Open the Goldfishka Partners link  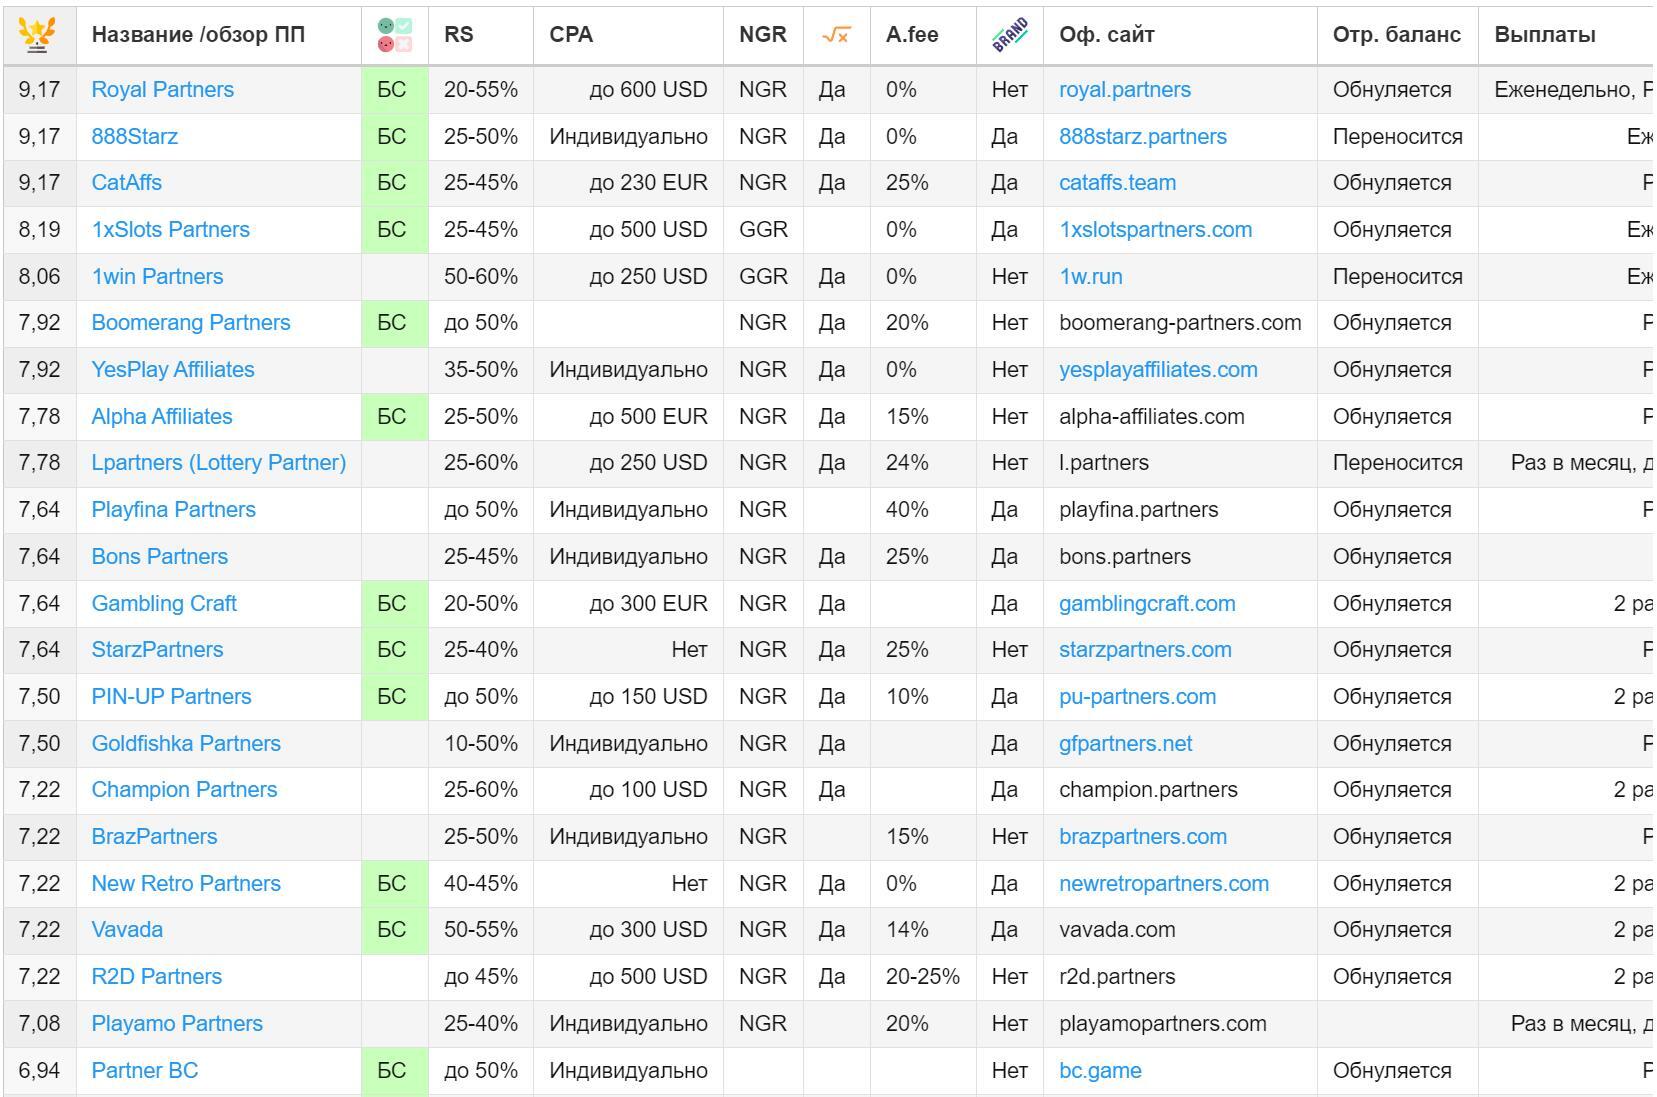[186, 743]
